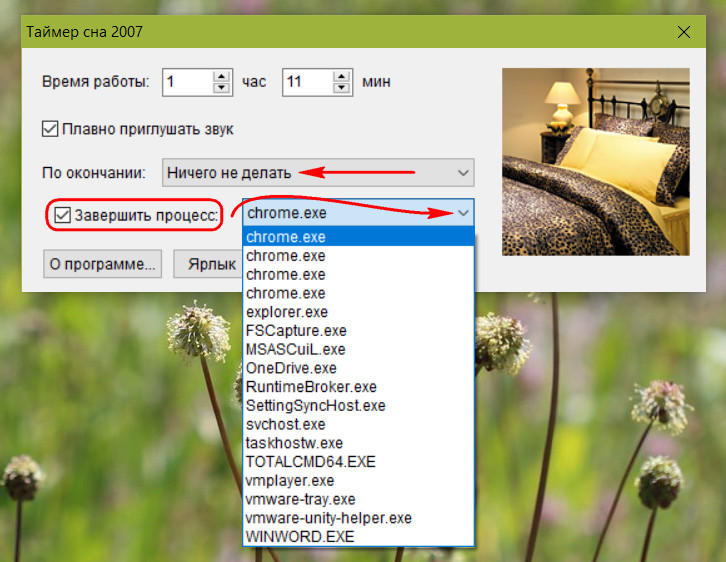Select taskhostw.exe process entry
This screenshot has height=562, width=726.
point(358,443)
